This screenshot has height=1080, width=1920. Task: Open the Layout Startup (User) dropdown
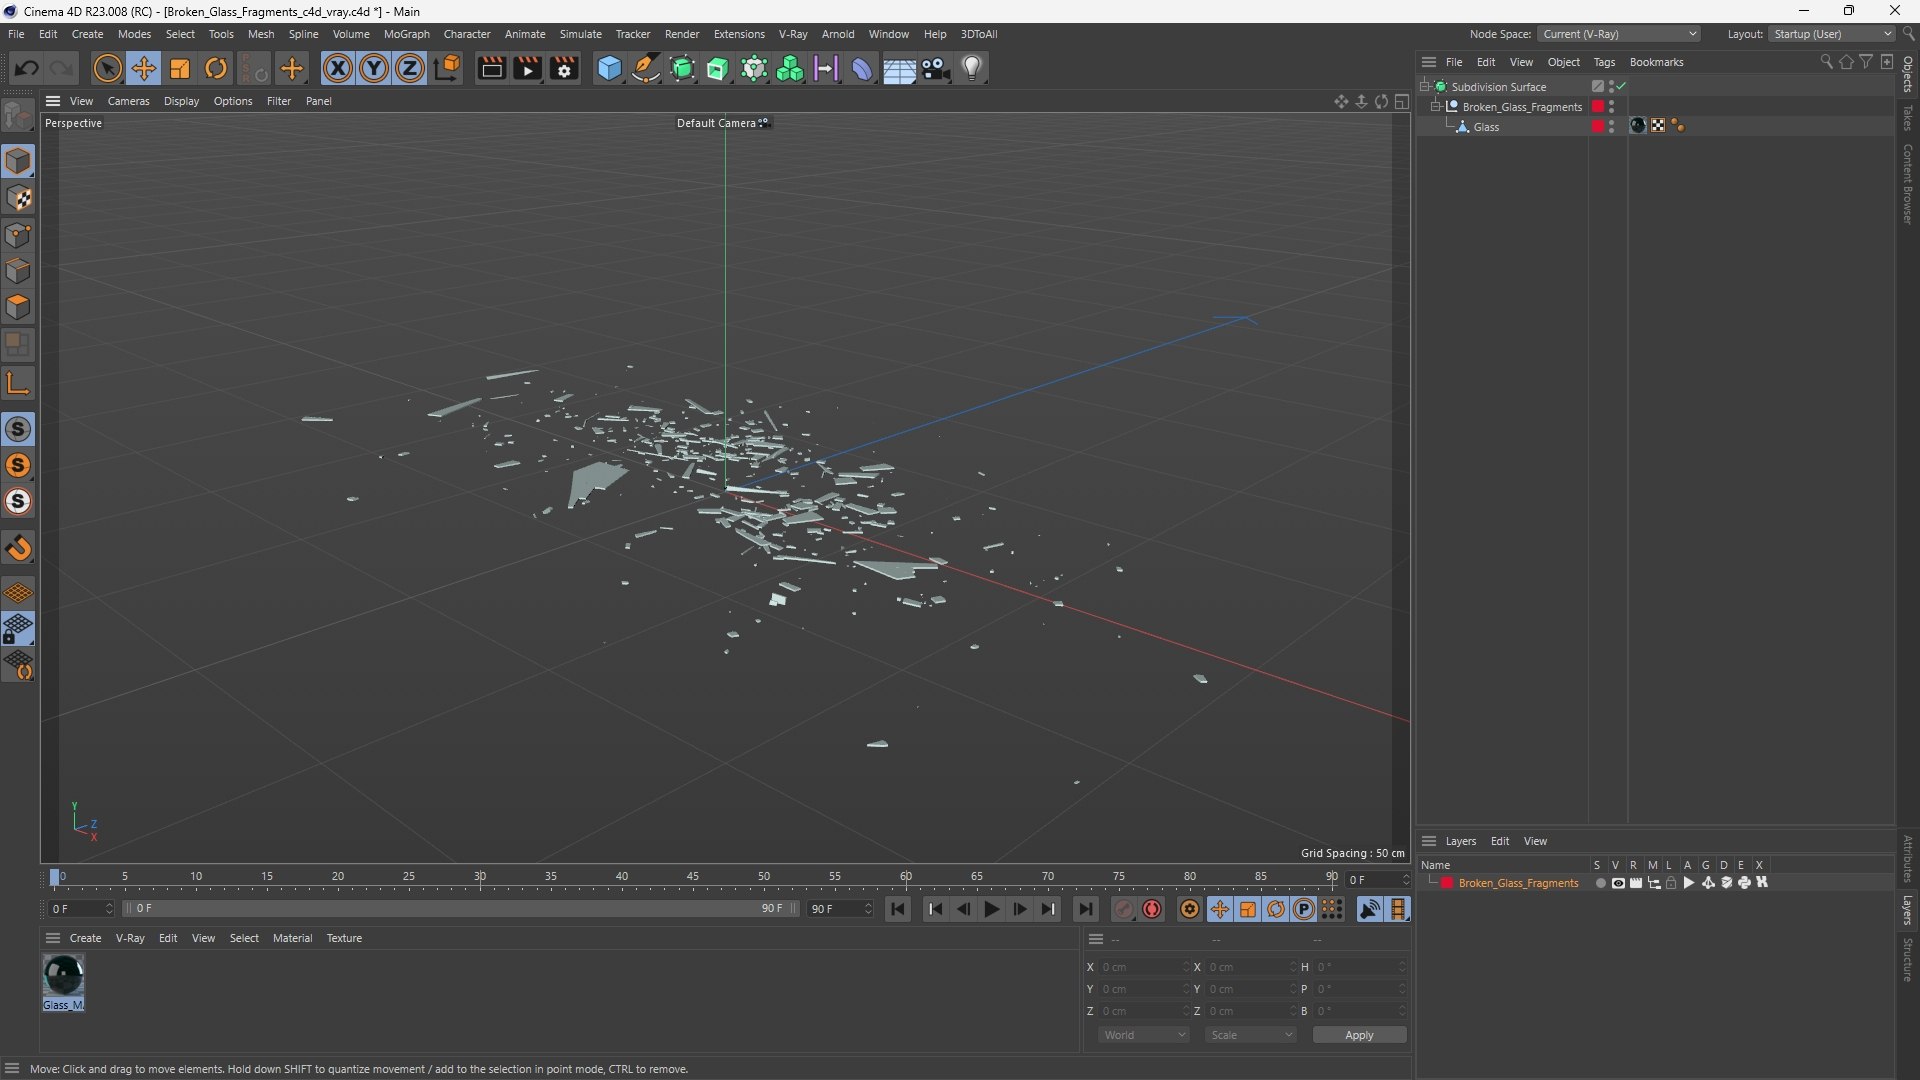(1832, 34)
